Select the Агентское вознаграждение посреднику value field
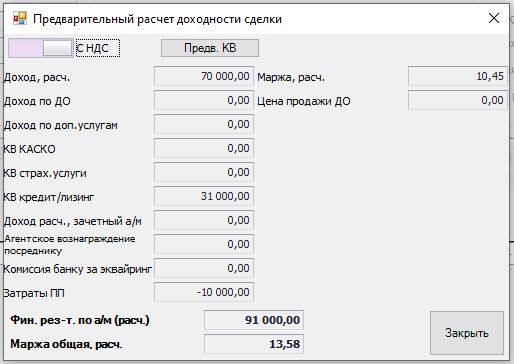The image size is (514, 364). [204, 244]
